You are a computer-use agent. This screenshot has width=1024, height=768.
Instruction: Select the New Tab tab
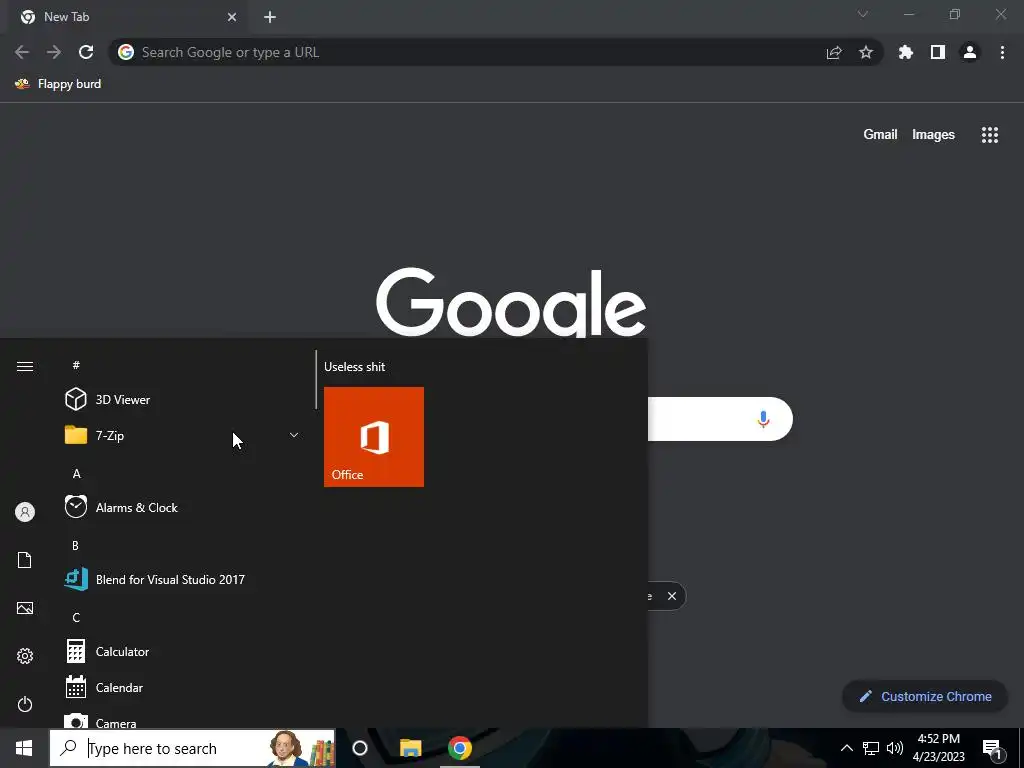[x=127, y=17]
